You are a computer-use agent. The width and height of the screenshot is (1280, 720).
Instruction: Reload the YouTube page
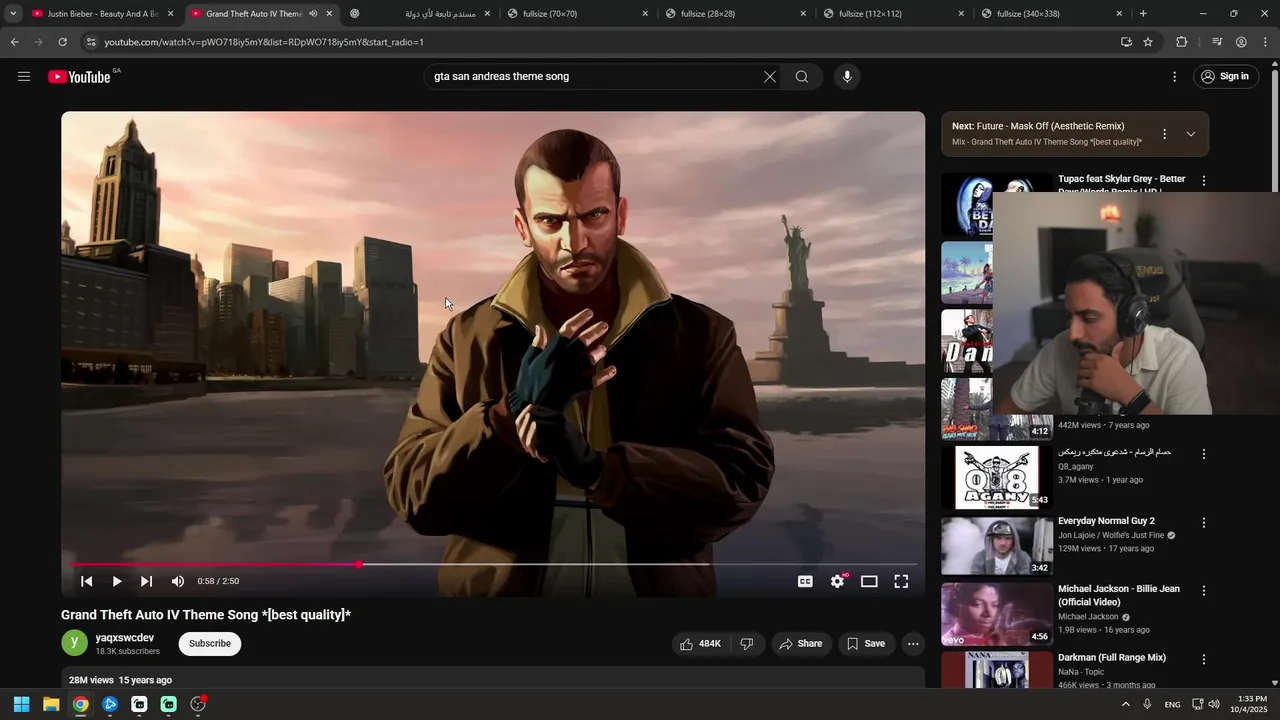pyautogui.click(x=62, y=42)
